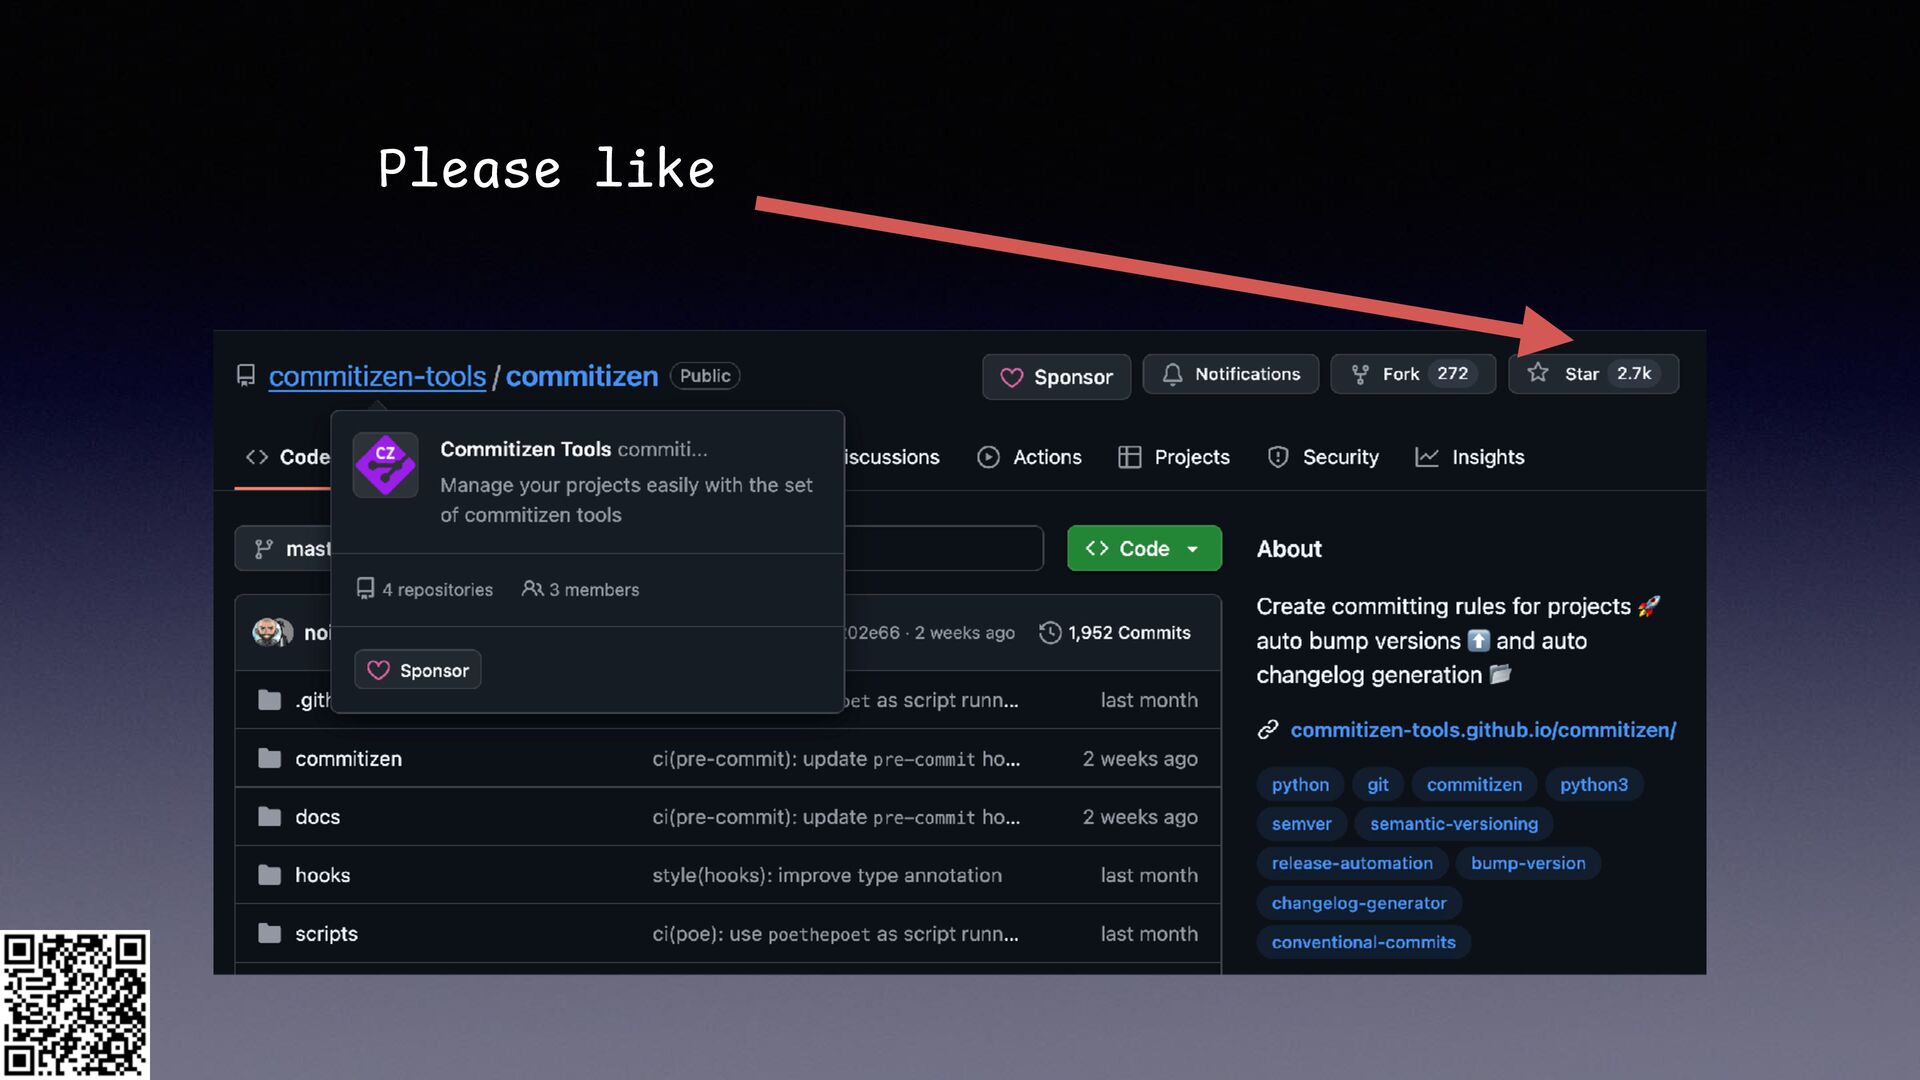Click the QR code image

click(x=75, y=1004)
